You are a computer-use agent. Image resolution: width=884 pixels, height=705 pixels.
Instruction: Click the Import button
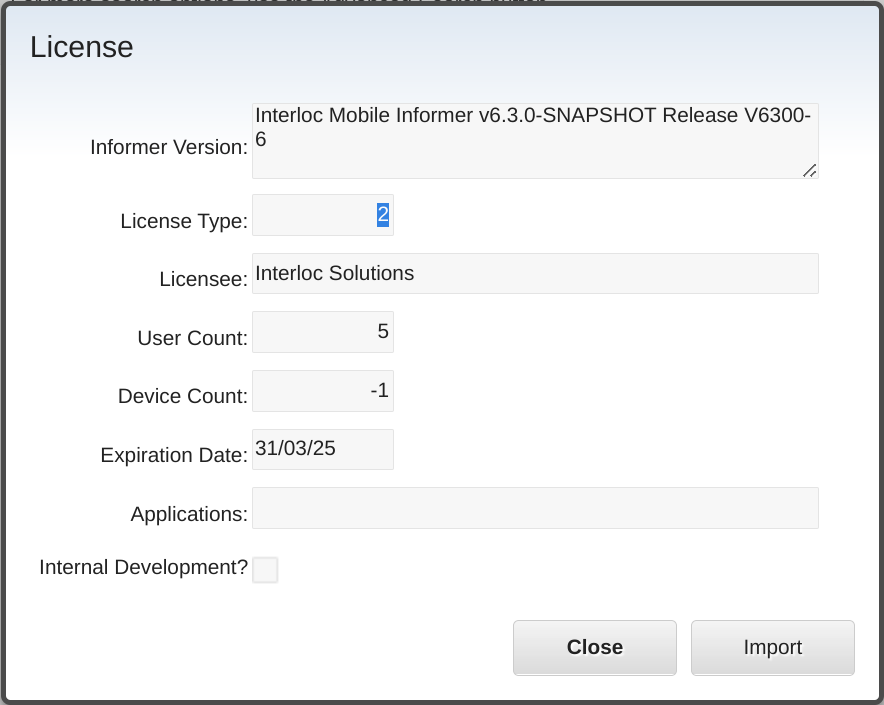(772, 647)
